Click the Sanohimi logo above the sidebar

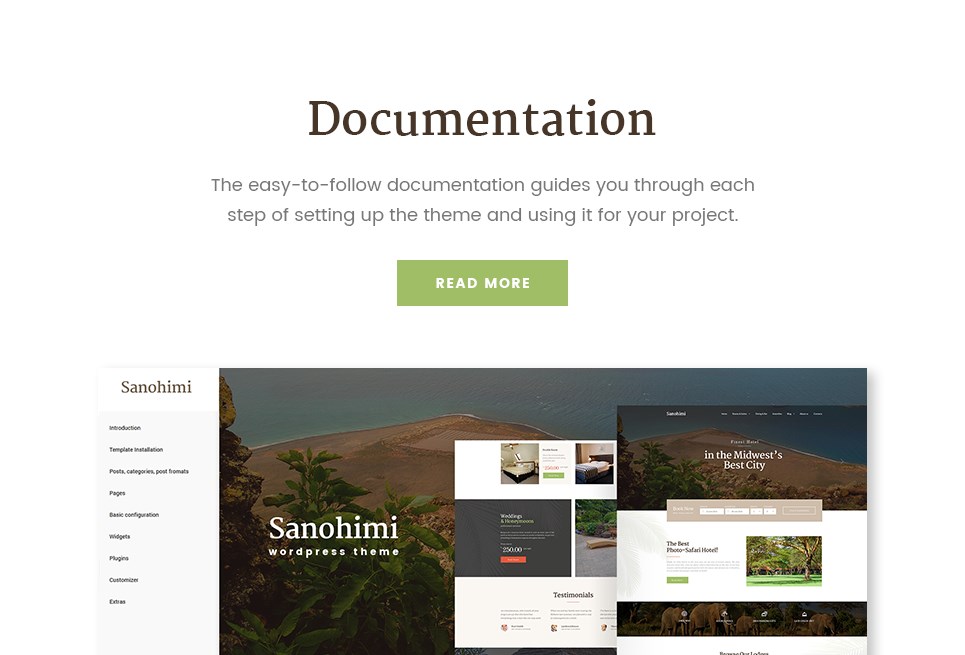click(156, 387)
